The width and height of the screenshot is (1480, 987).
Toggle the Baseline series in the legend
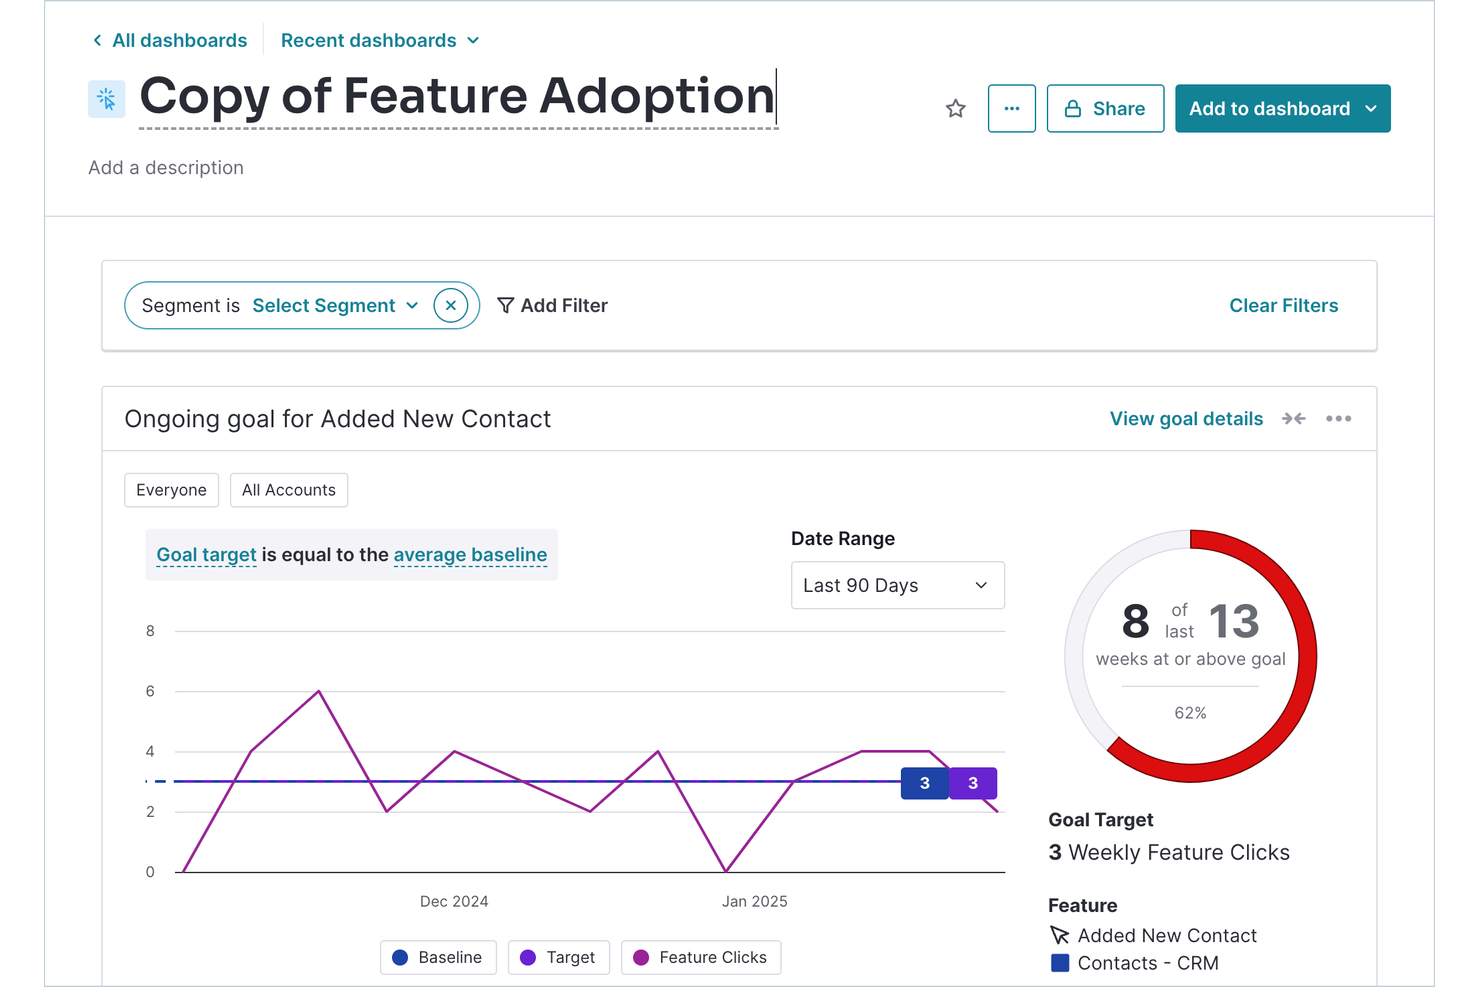[x=437, y=957]
